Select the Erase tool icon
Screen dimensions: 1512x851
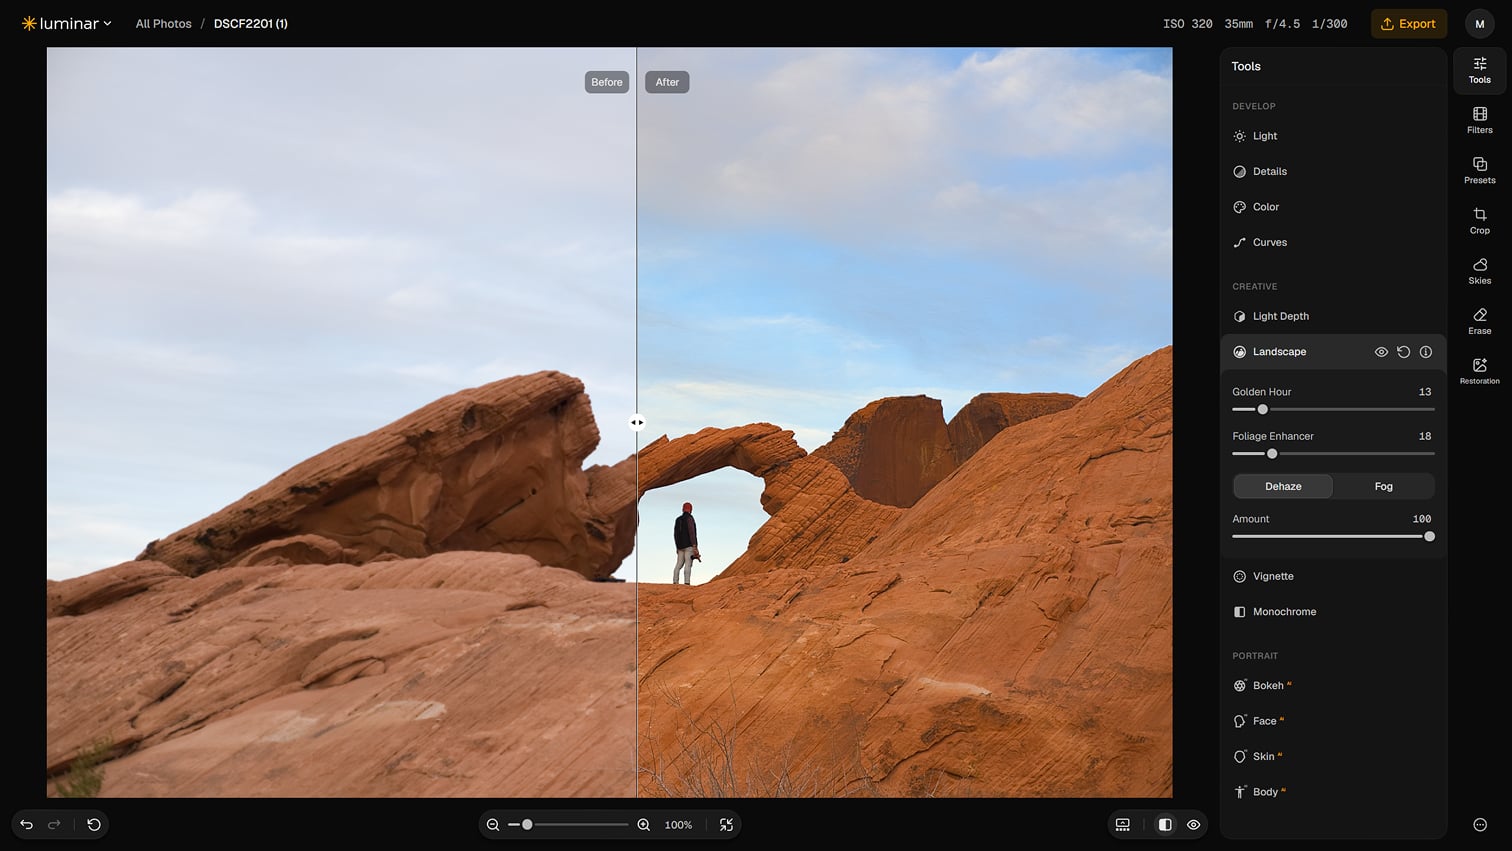[x=1479, y=321]
